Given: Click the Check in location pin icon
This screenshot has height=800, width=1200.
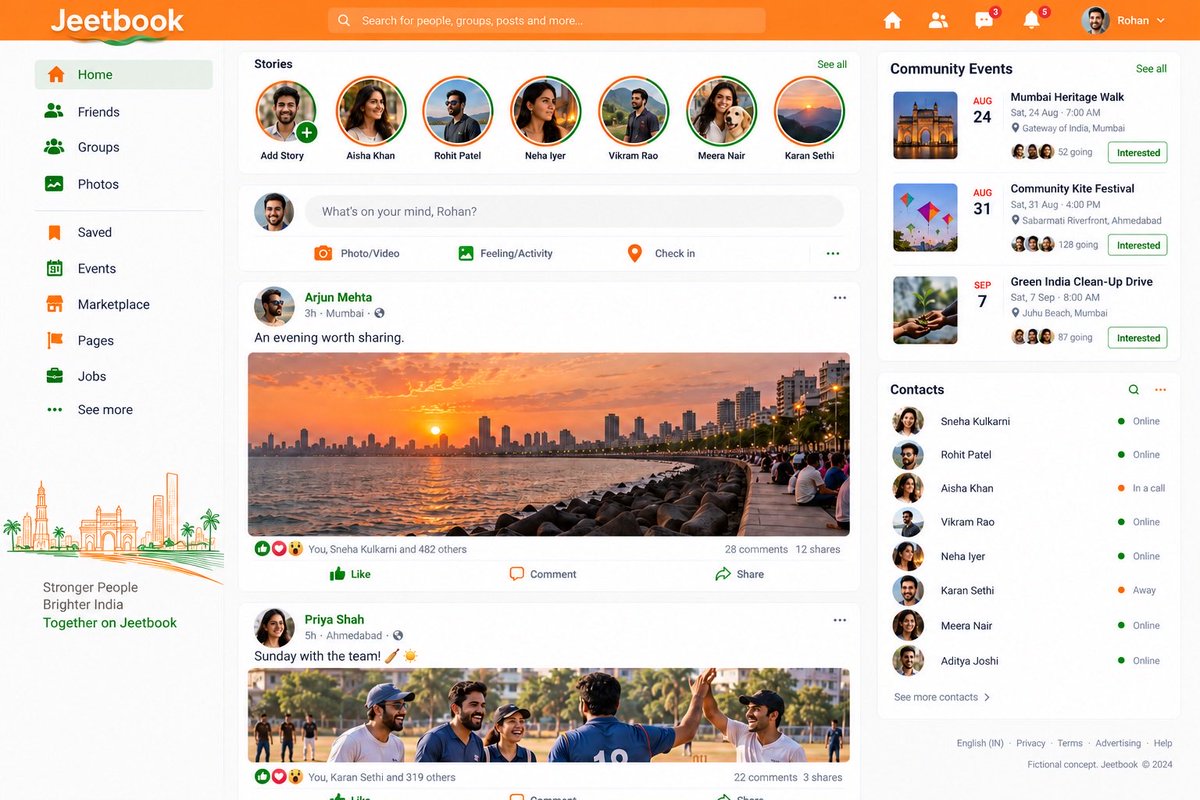Looking at the screenshot, I should [634, 253].
